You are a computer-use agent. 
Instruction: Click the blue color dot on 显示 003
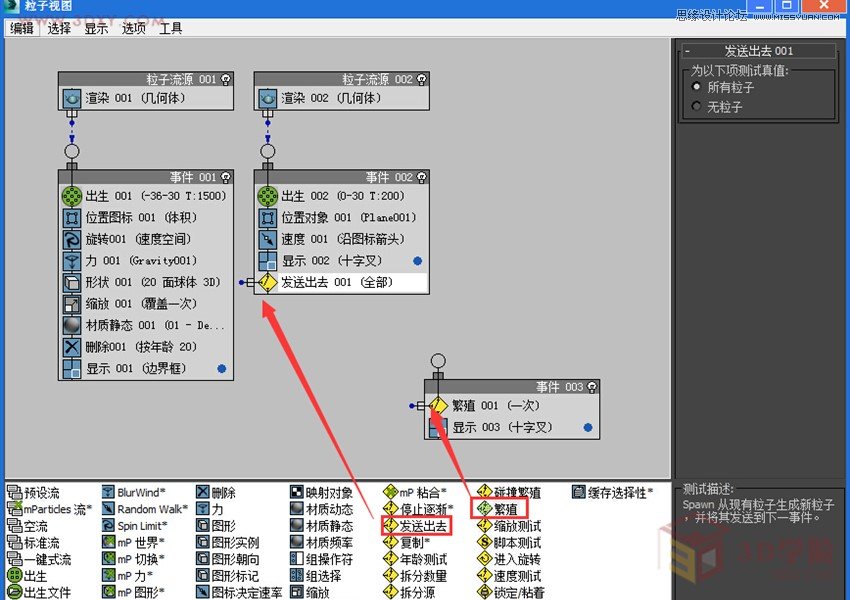[x=587, y=428]
